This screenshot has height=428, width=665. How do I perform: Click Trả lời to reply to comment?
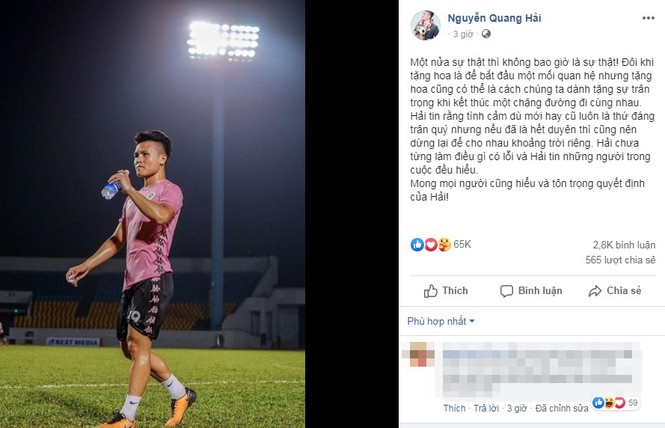coord(487,408)
